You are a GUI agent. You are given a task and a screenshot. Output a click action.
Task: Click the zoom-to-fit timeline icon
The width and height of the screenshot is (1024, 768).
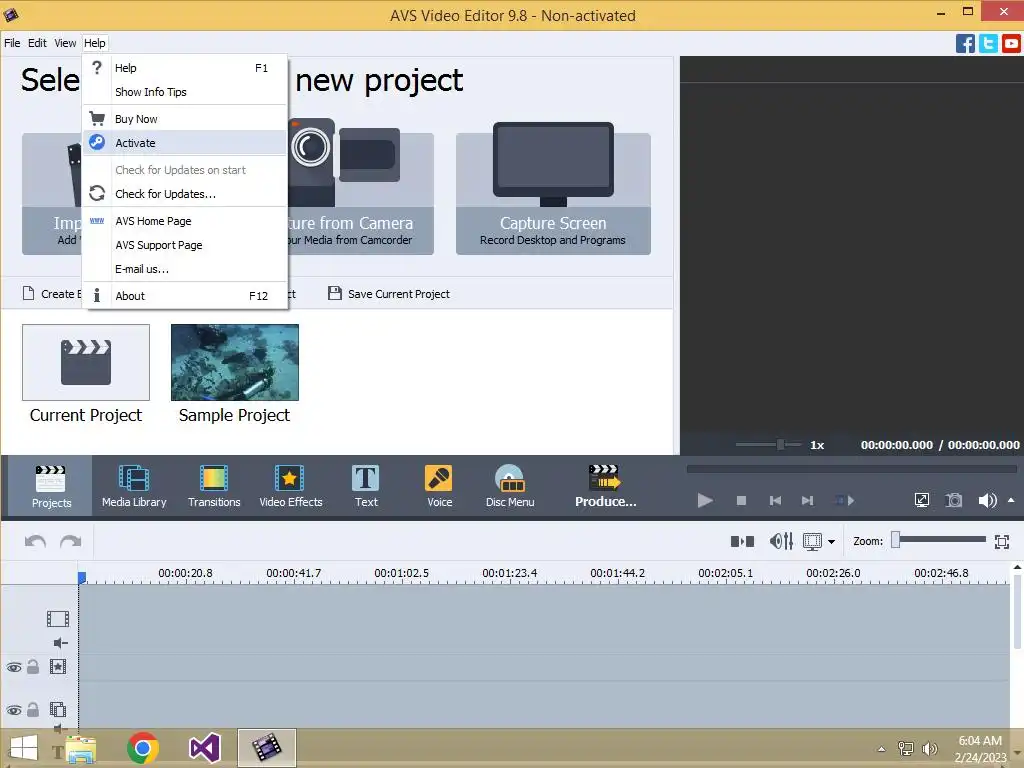point(1002,541)
